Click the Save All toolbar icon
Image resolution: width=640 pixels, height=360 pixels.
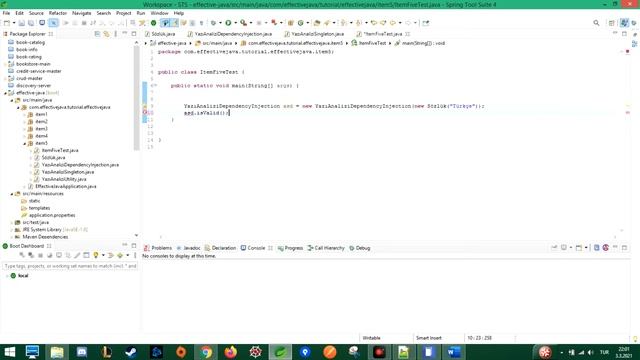click(x=31, y=23)
